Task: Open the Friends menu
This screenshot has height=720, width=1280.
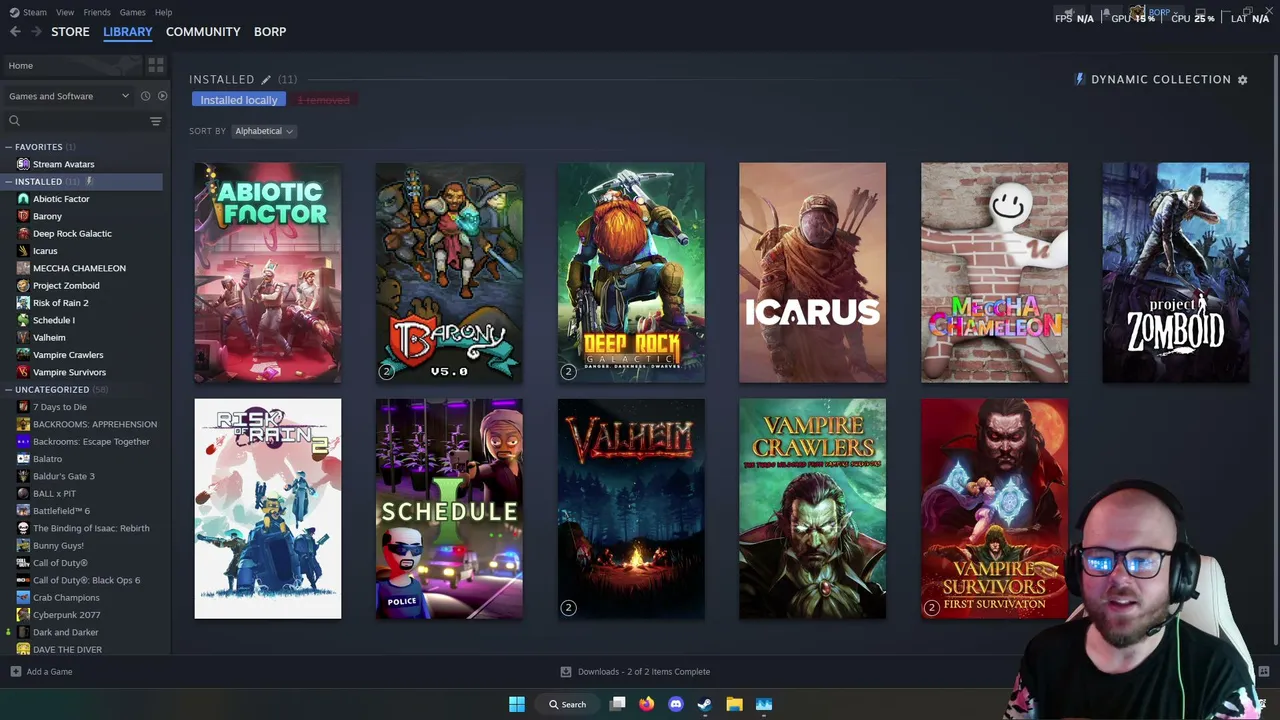Action: (97, 12)
